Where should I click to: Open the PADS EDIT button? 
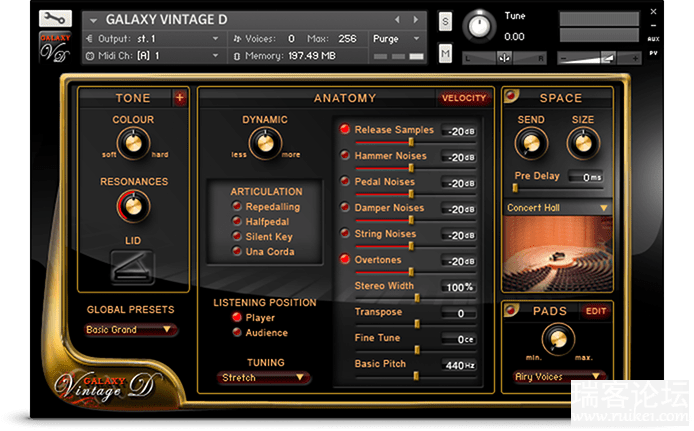(x=596, y=311)
